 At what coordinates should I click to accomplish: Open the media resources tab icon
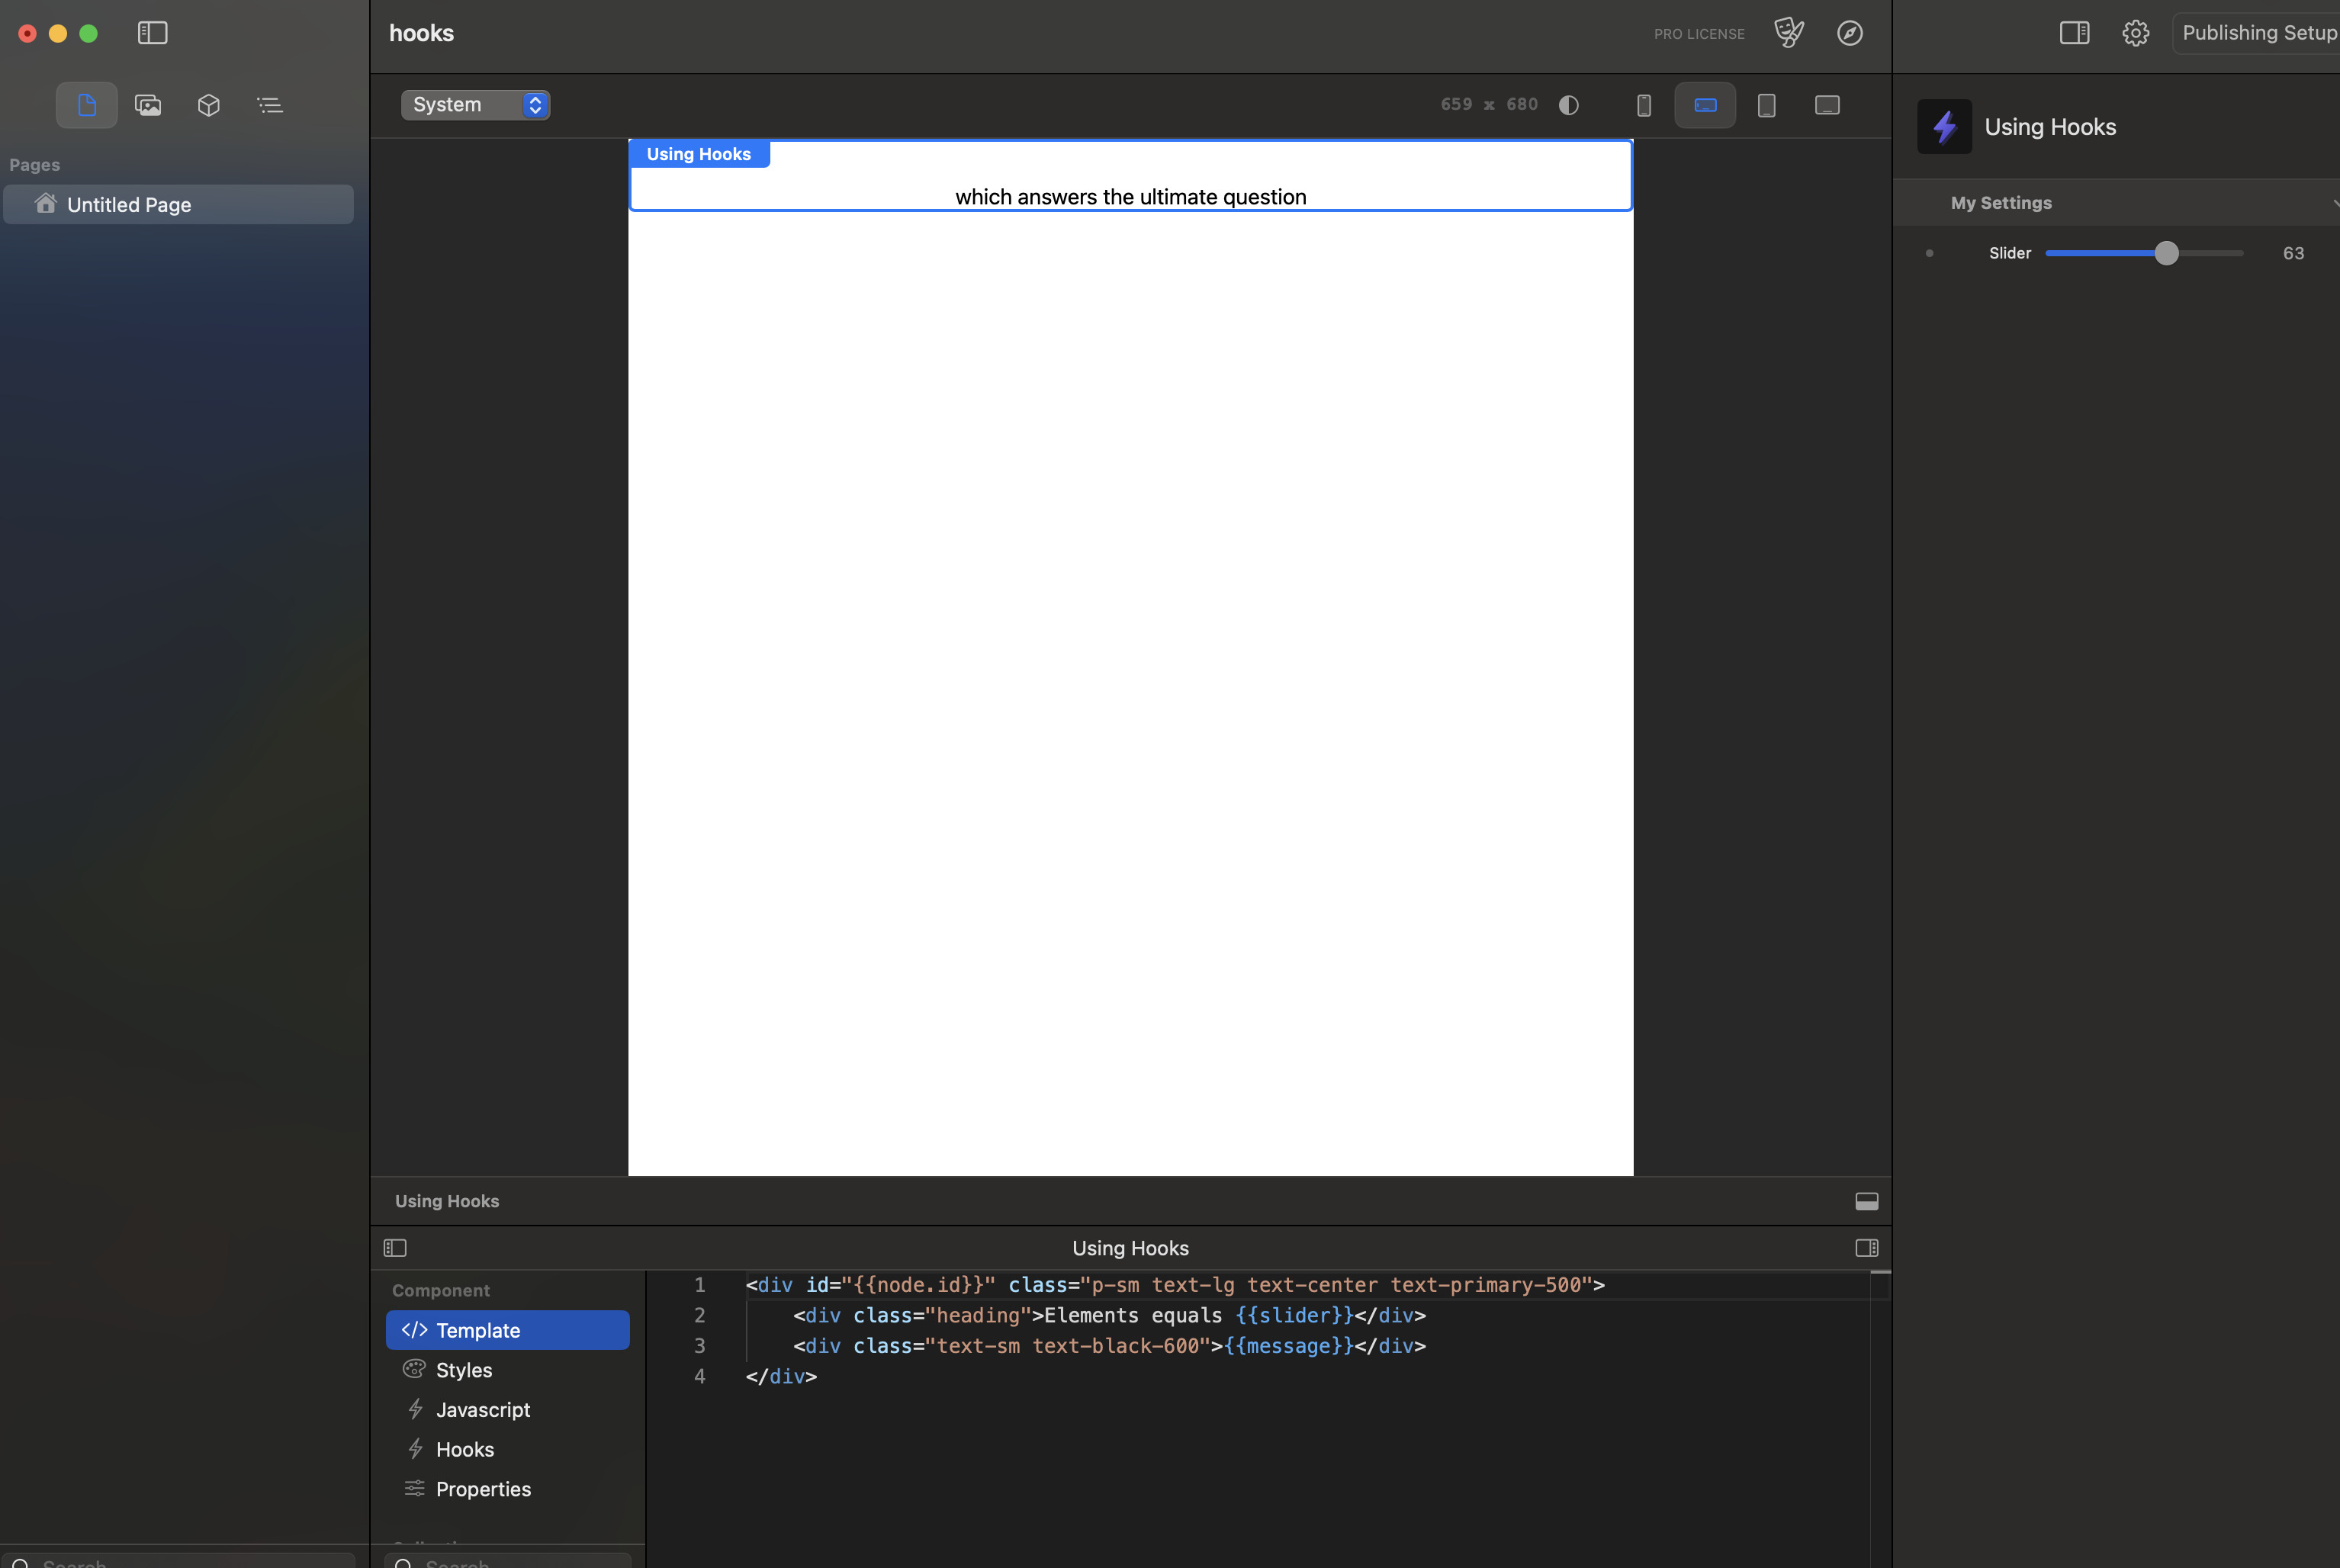coord(148,105)
